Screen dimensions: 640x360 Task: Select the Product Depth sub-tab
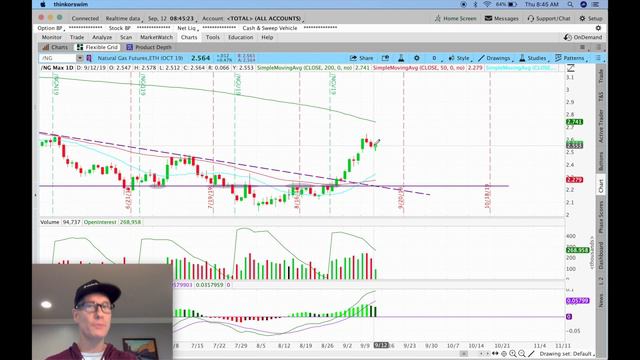tap(149, 47)
